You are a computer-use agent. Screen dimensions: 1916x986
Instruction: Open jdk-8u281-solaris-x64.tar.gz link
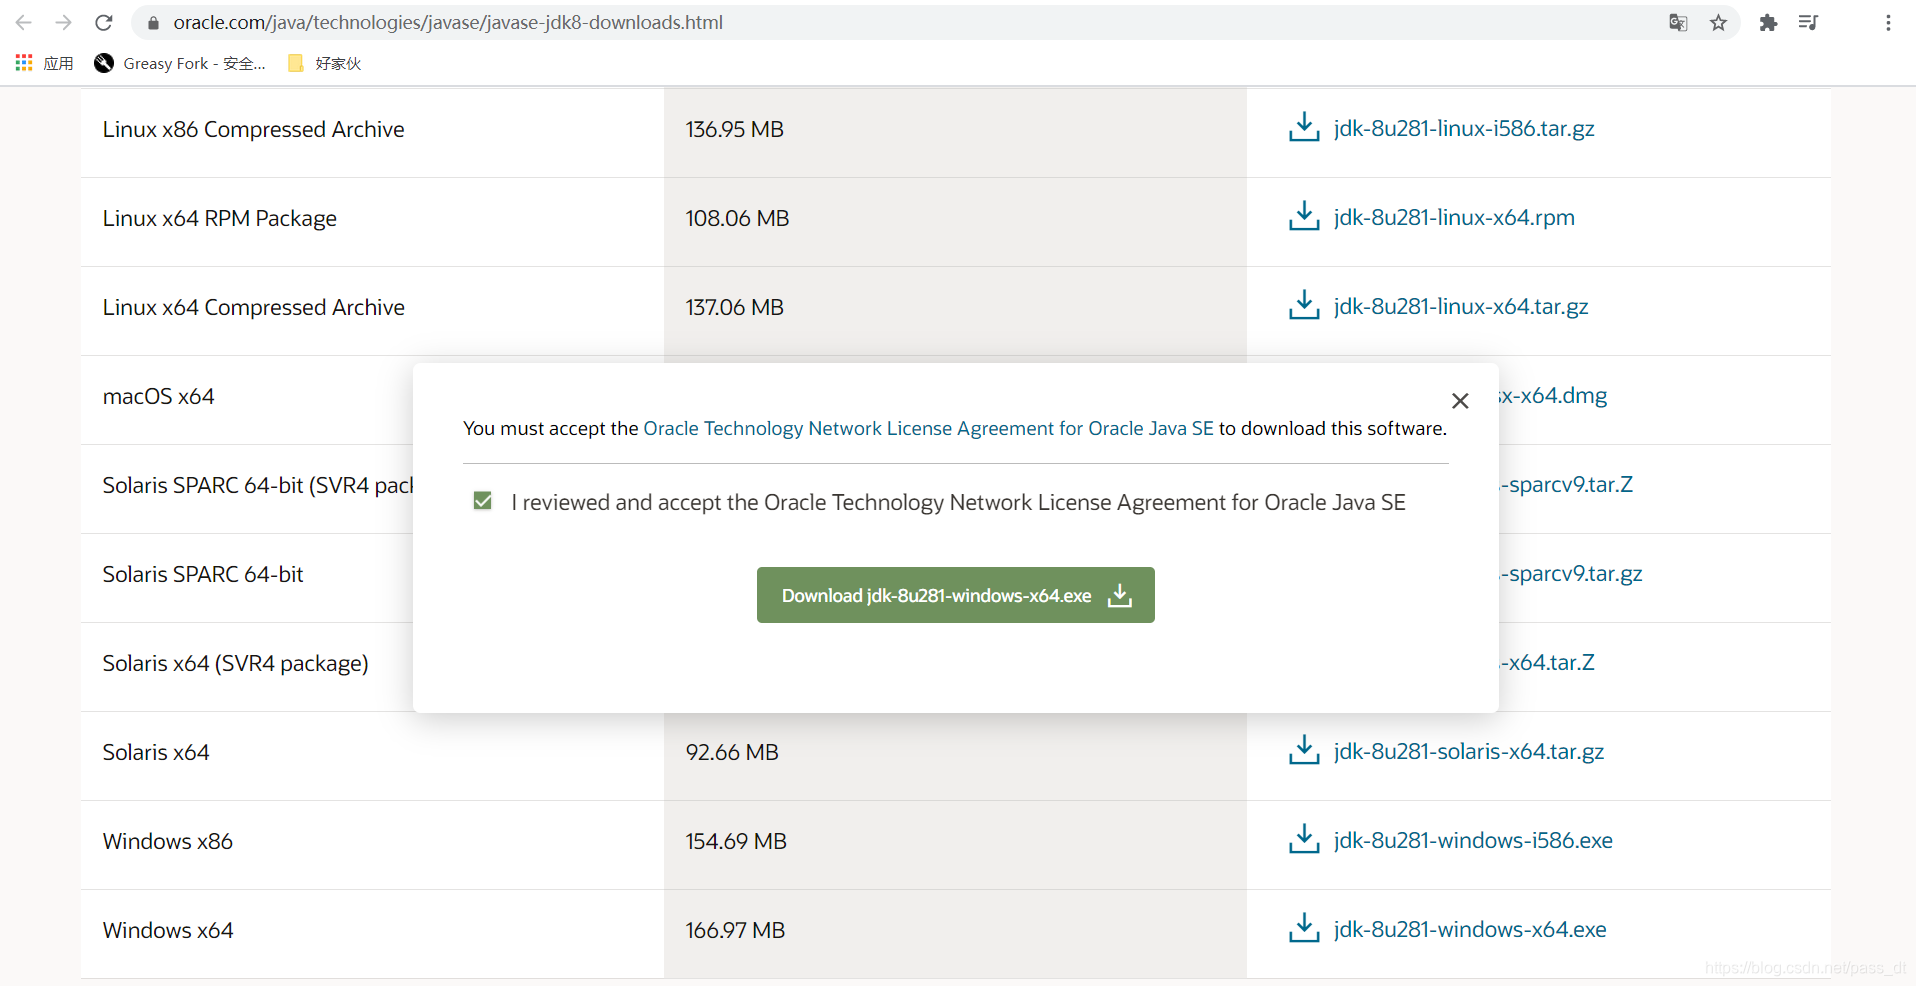pyautogui.click(x=1469, y=751)
